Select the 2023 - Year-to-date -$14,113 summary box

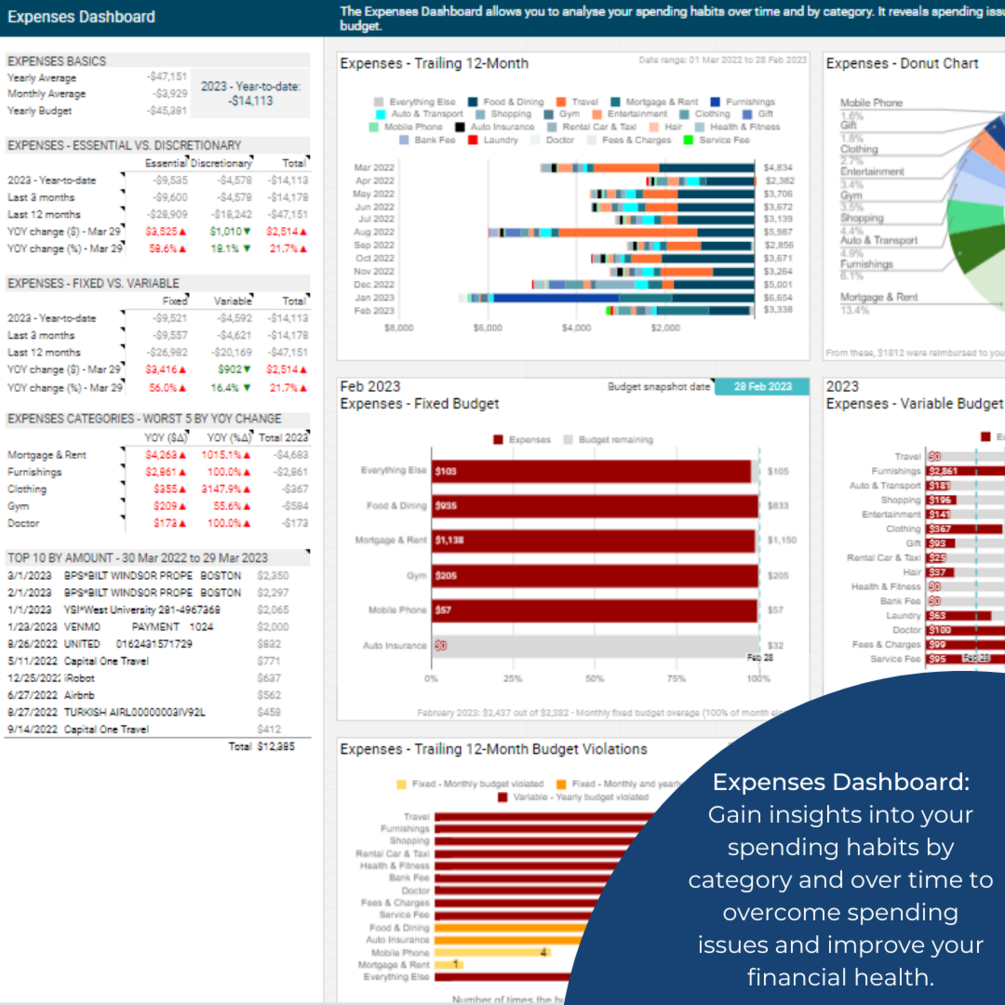pos(251,94)
